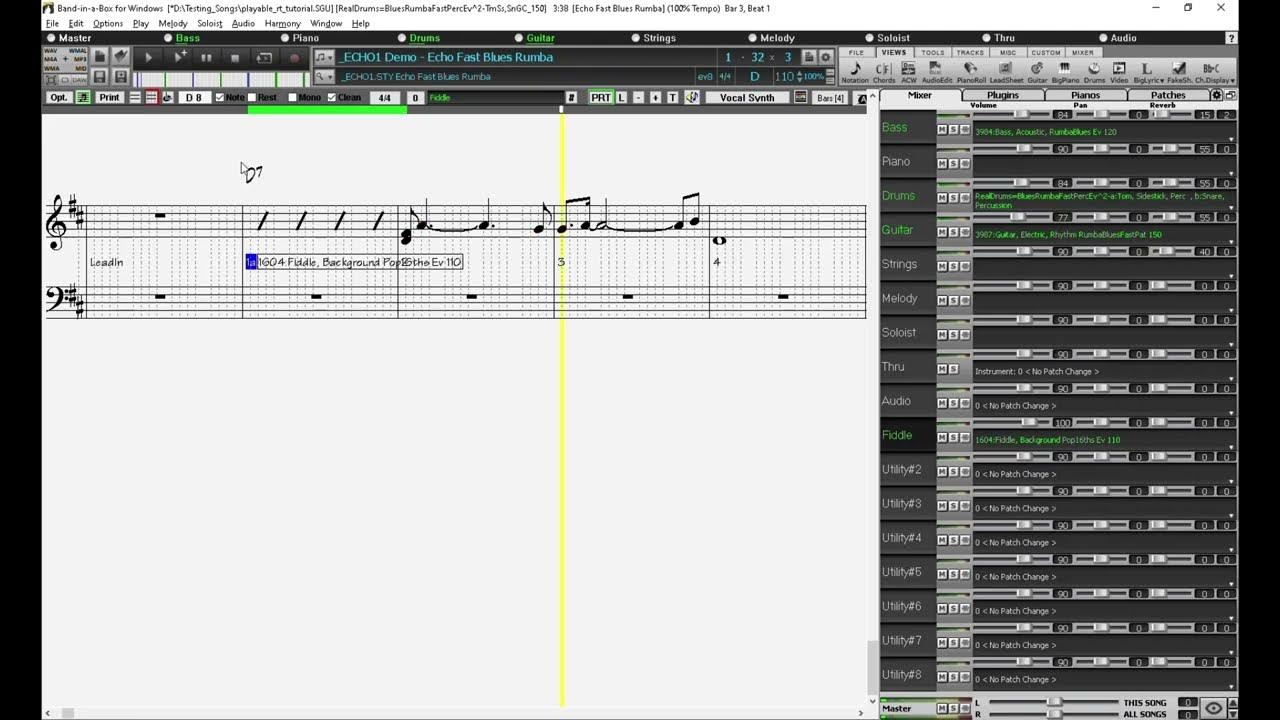Launch the ACW audio chord wizard
The image size is (1280, 720).
[x=909, y=73]
